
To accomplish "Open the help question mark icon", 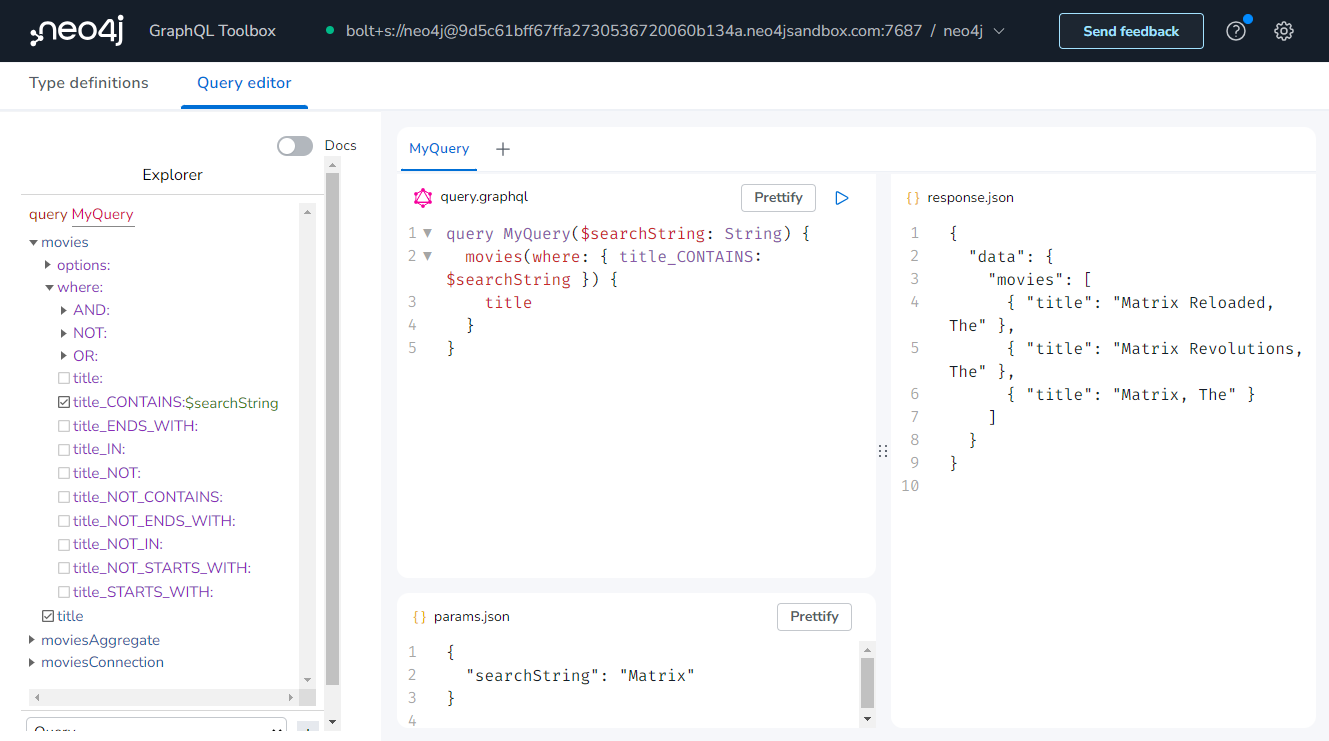I will click(x=1236, y=31).
